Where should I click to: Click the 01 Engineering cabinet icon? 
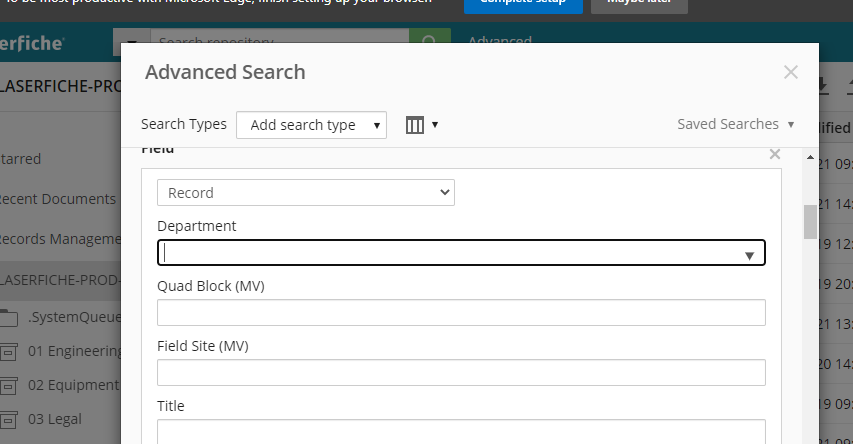9,351
